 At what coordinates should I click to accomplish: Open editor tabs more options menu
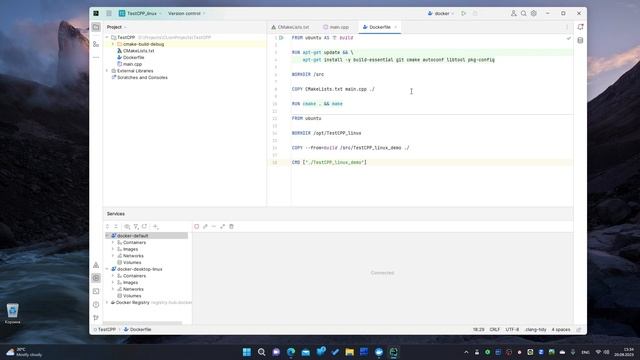click(x=567, y=27)
